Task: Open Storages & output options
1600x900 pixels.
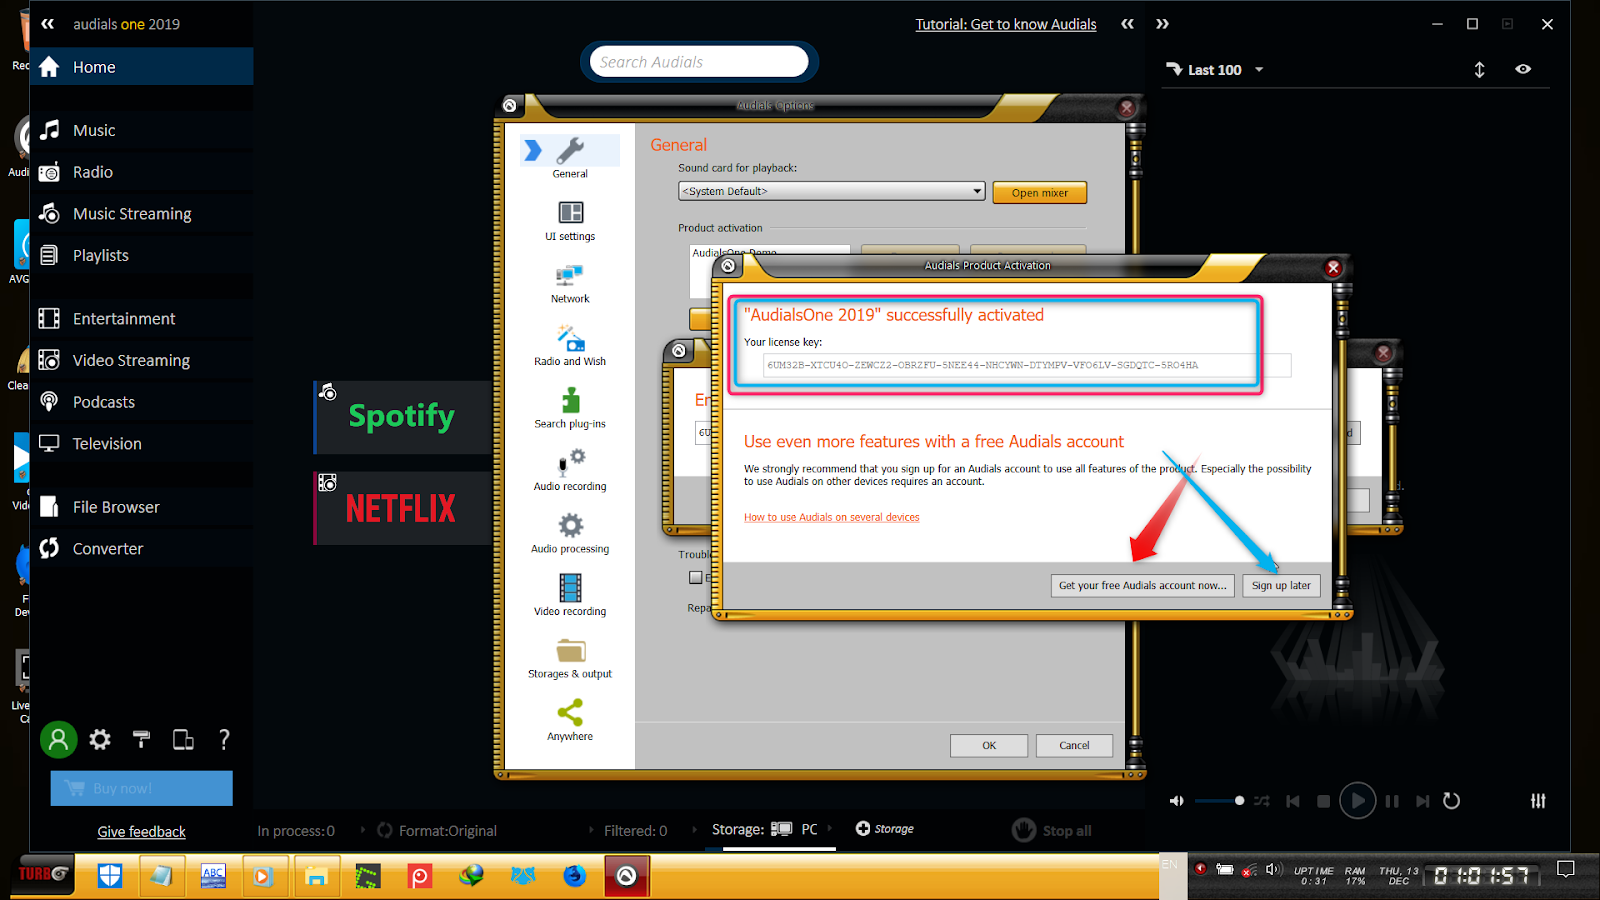Action: tap(570, 659)
